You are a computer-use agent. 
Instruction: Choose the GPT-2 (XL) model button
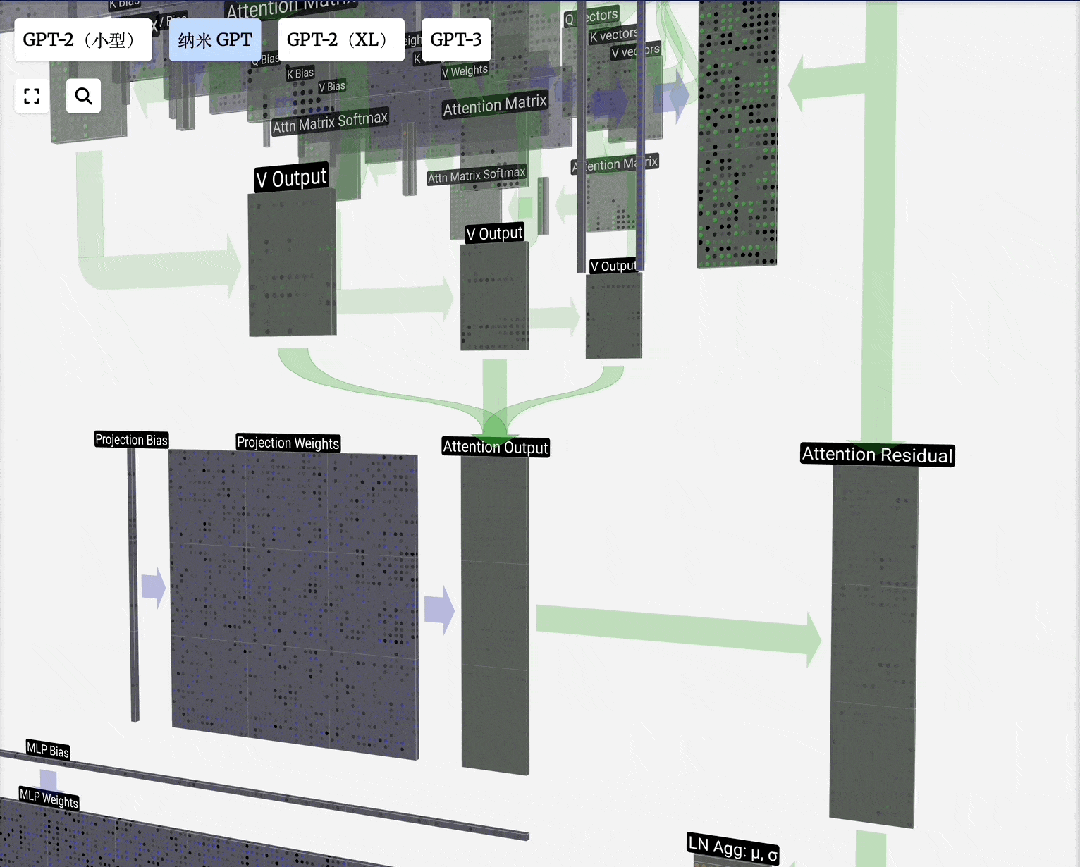click(341, 40)
